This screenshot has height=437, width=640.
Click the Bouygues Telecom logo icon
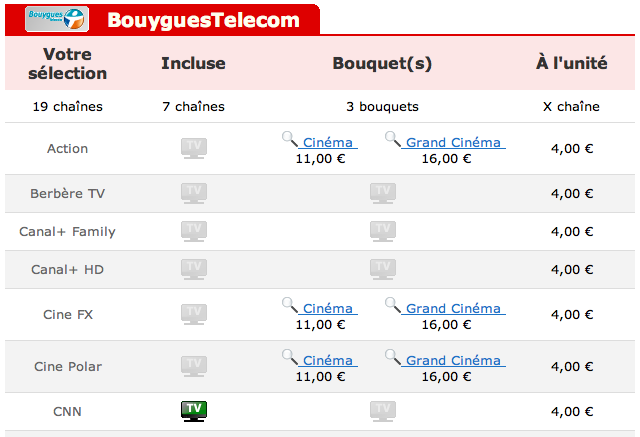click(x=57, y=19)
